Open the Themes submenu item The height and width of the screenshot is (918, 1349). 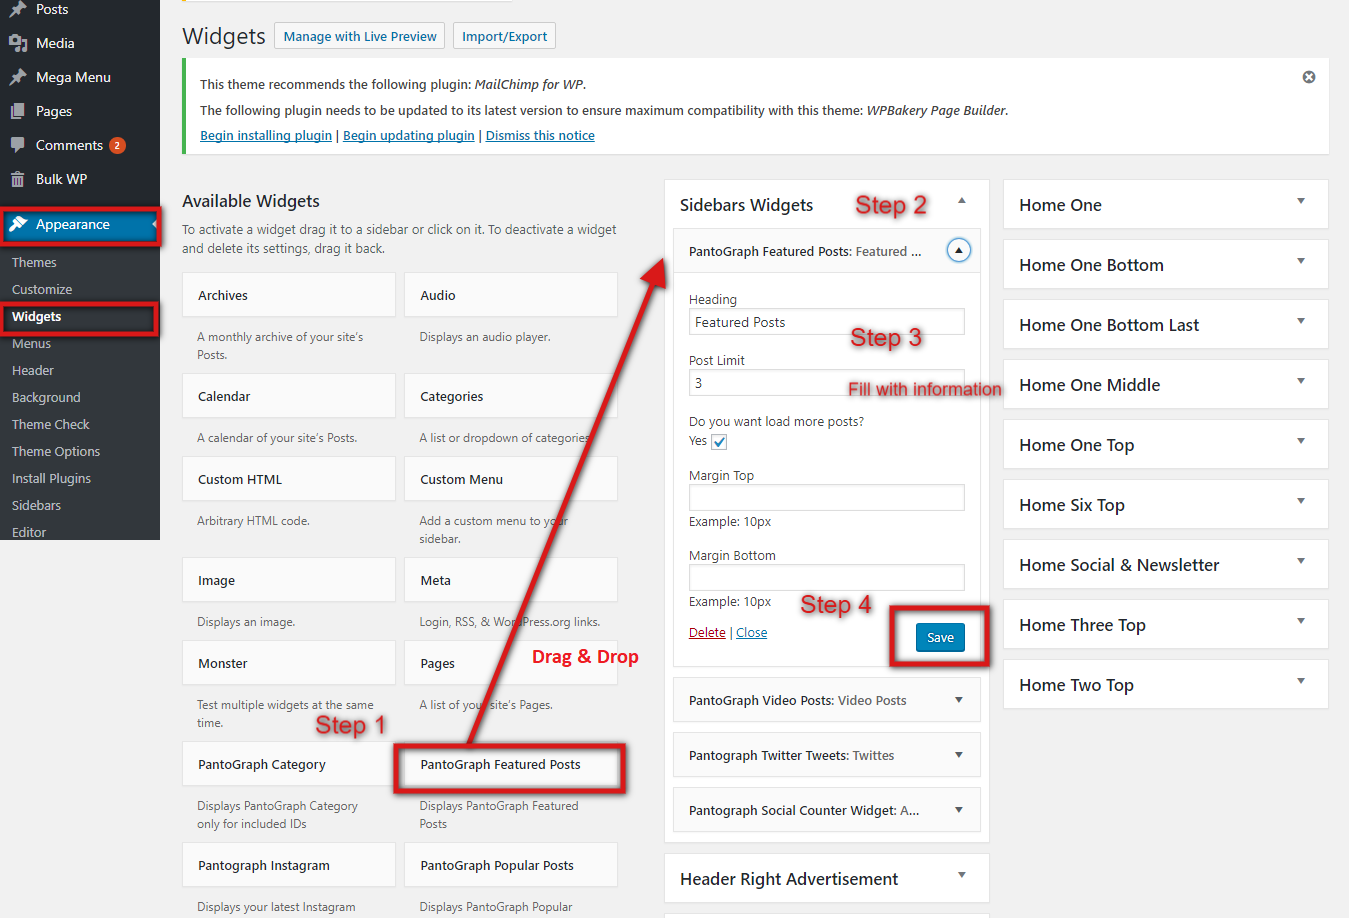tap(34, 262)
